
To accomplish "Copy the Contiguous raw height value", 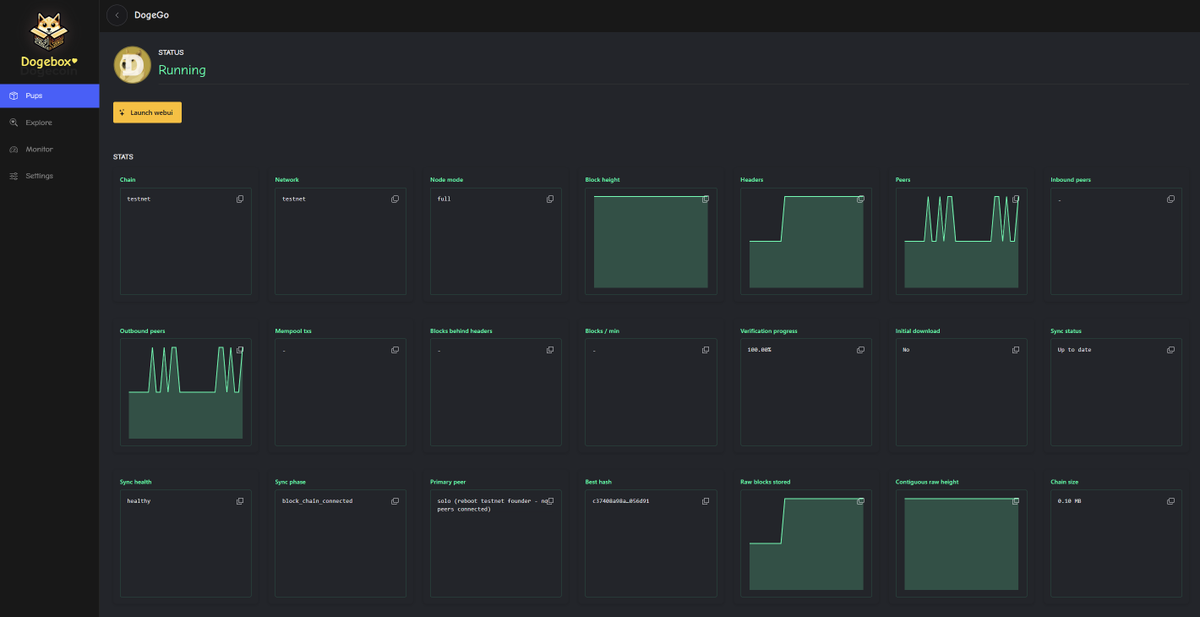I will [1016, 501].
